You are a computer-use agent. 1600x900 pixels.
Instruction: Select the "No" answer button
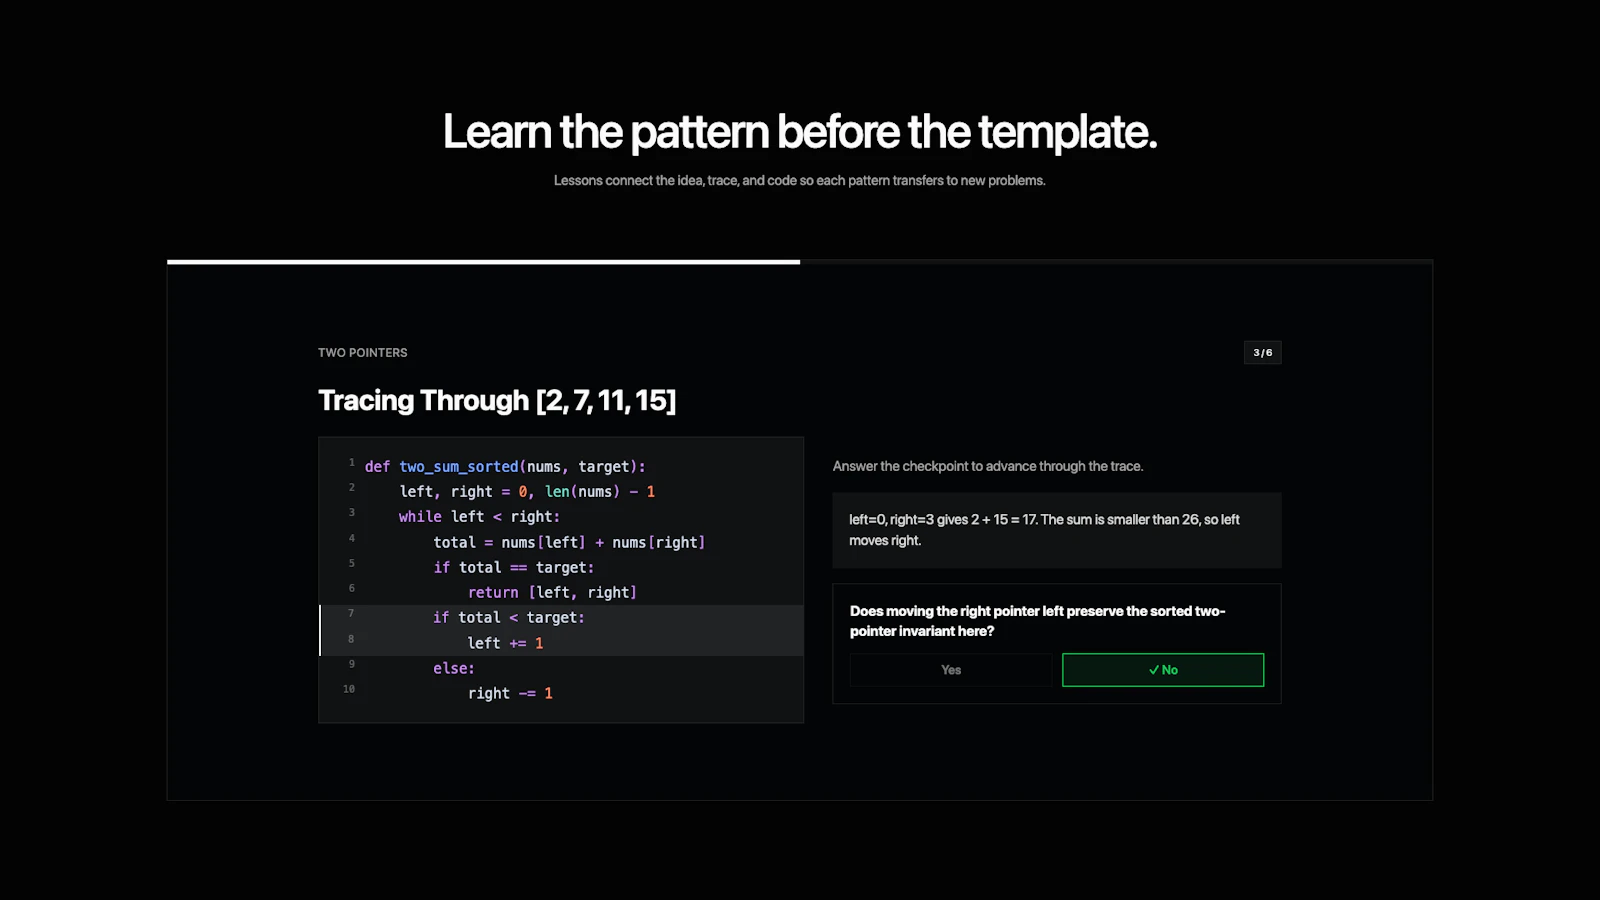pyautogui.click(x=1163, y=670)
